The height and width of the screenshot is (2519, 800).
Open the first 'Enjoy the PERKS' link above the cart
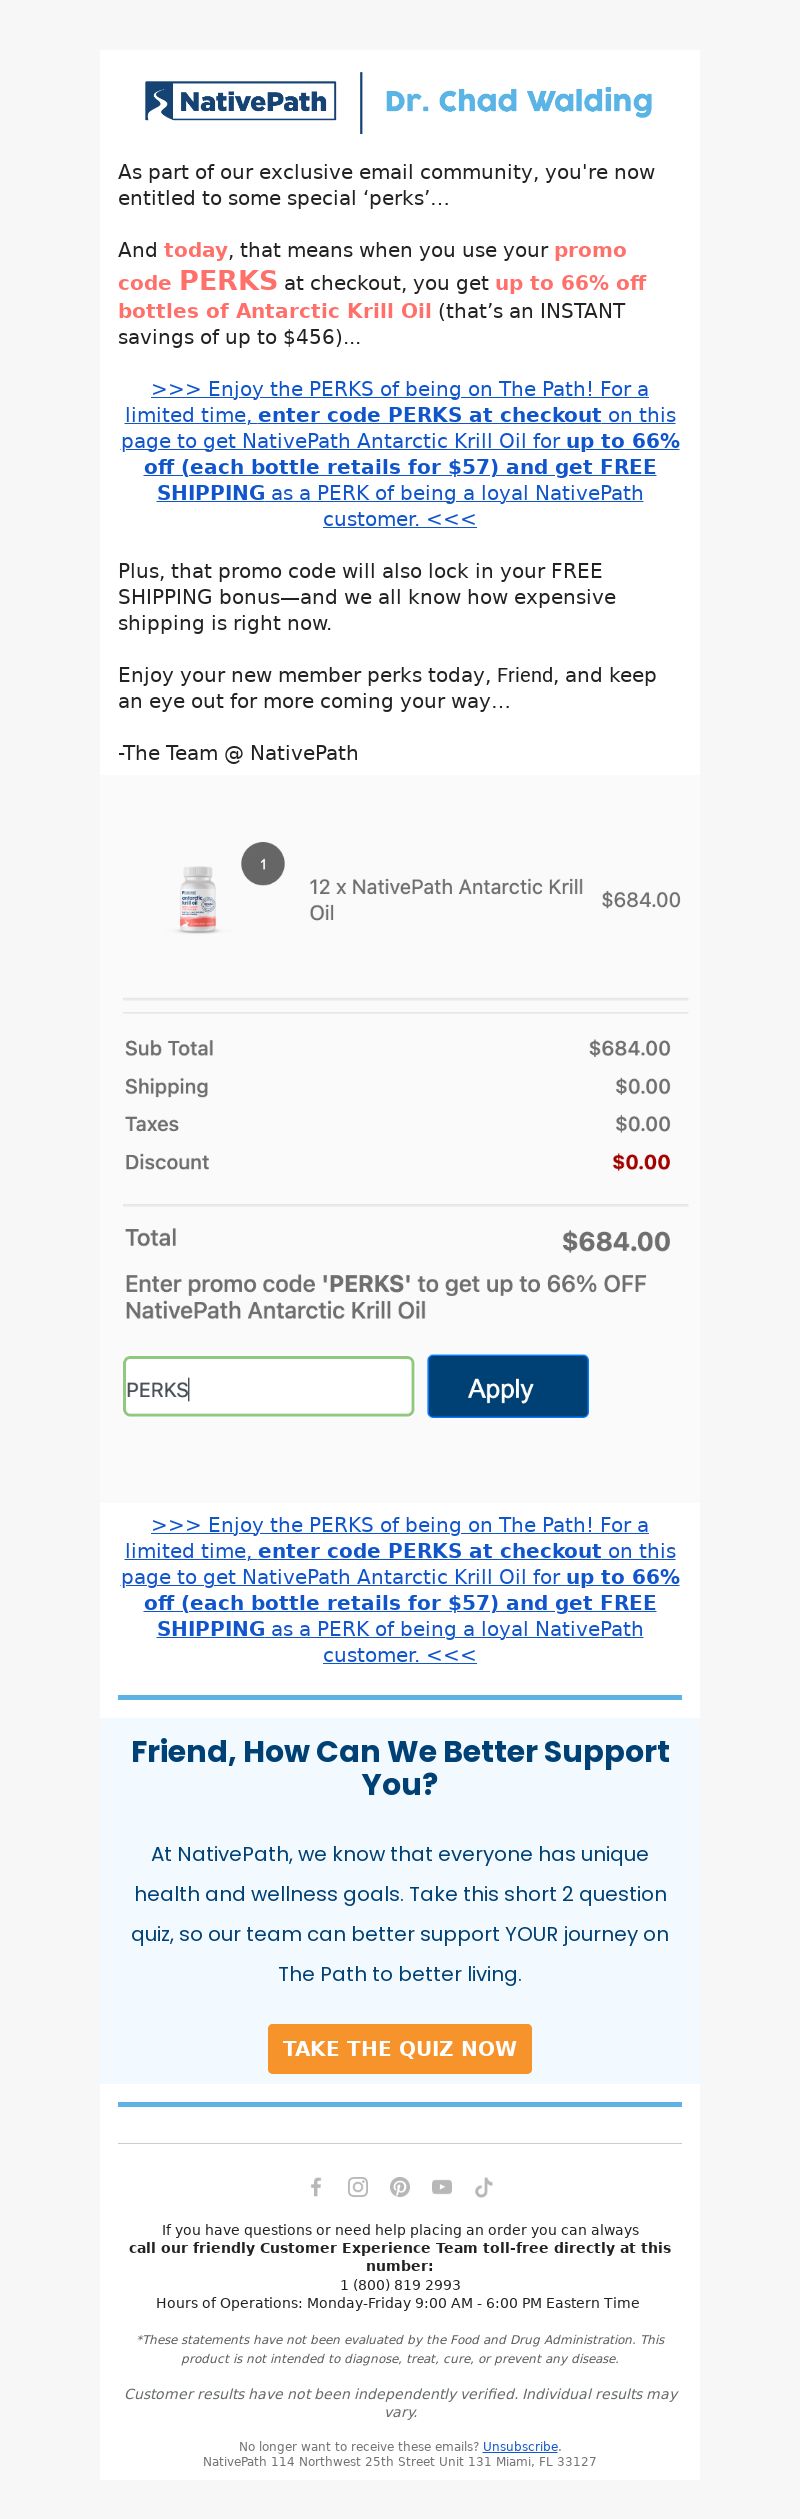pyautogui.click(x=400, y=454)
